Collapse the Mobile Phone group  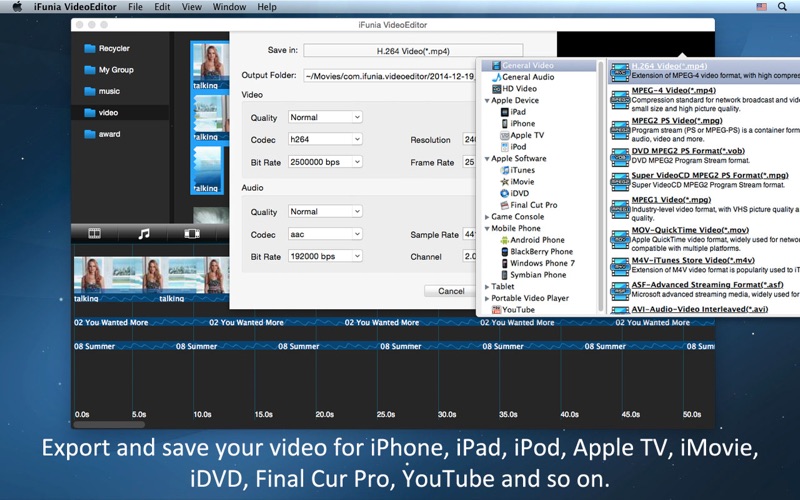coord(487,229)
